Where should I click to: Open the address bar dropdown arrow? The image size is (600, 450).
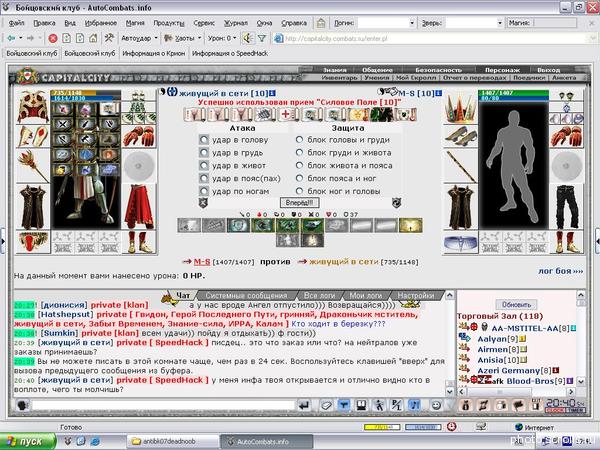click(592, 38)
